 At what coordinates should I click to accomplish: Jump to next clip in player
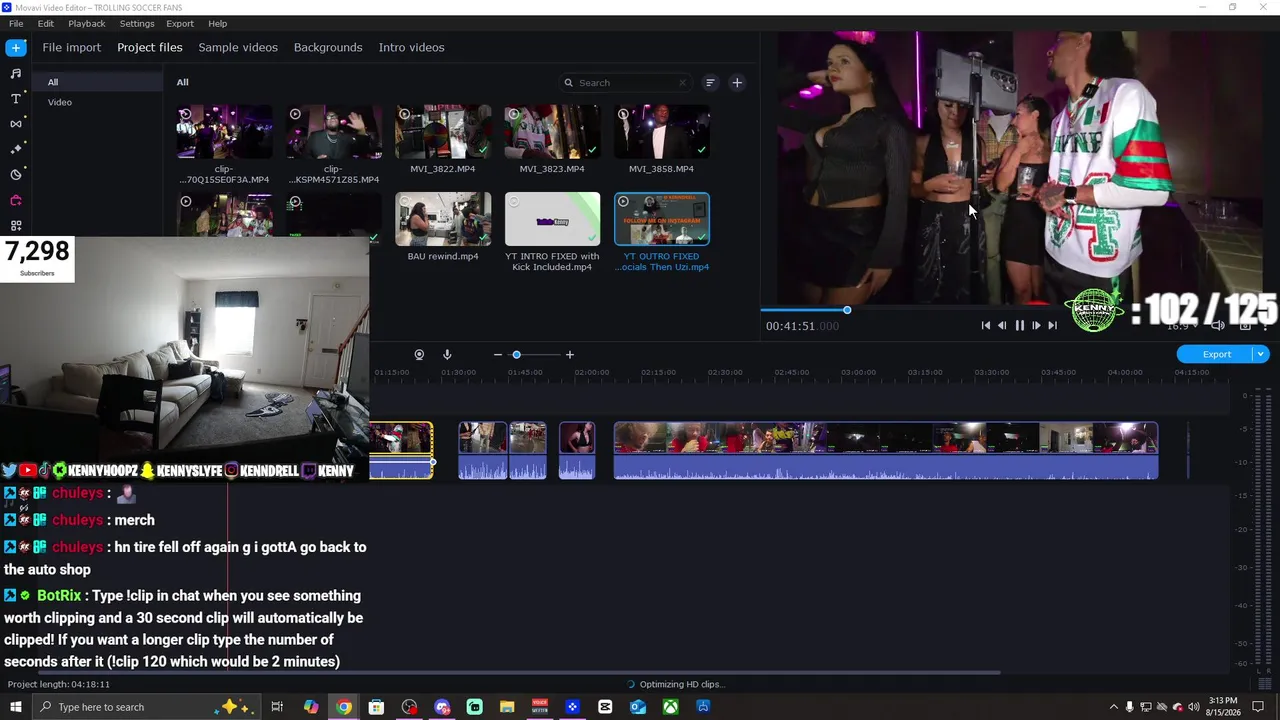point(1052,325)
